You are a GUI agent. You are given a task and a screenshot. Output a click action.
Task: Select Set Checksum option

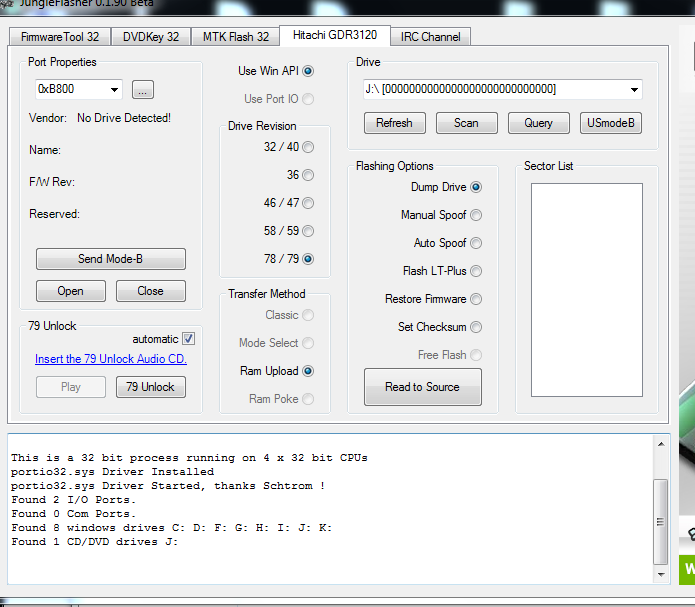476,327
